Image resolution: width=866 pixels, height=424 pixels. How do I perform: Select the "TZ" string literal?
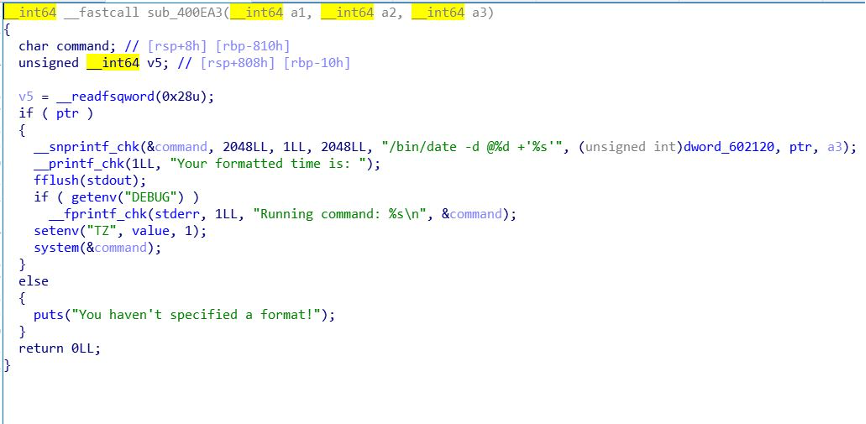(x=102, y=231)
